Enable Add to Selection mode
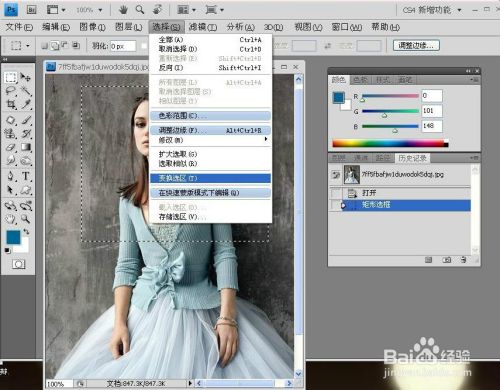Screen dimensions: 500x390 tap(55, 46)
